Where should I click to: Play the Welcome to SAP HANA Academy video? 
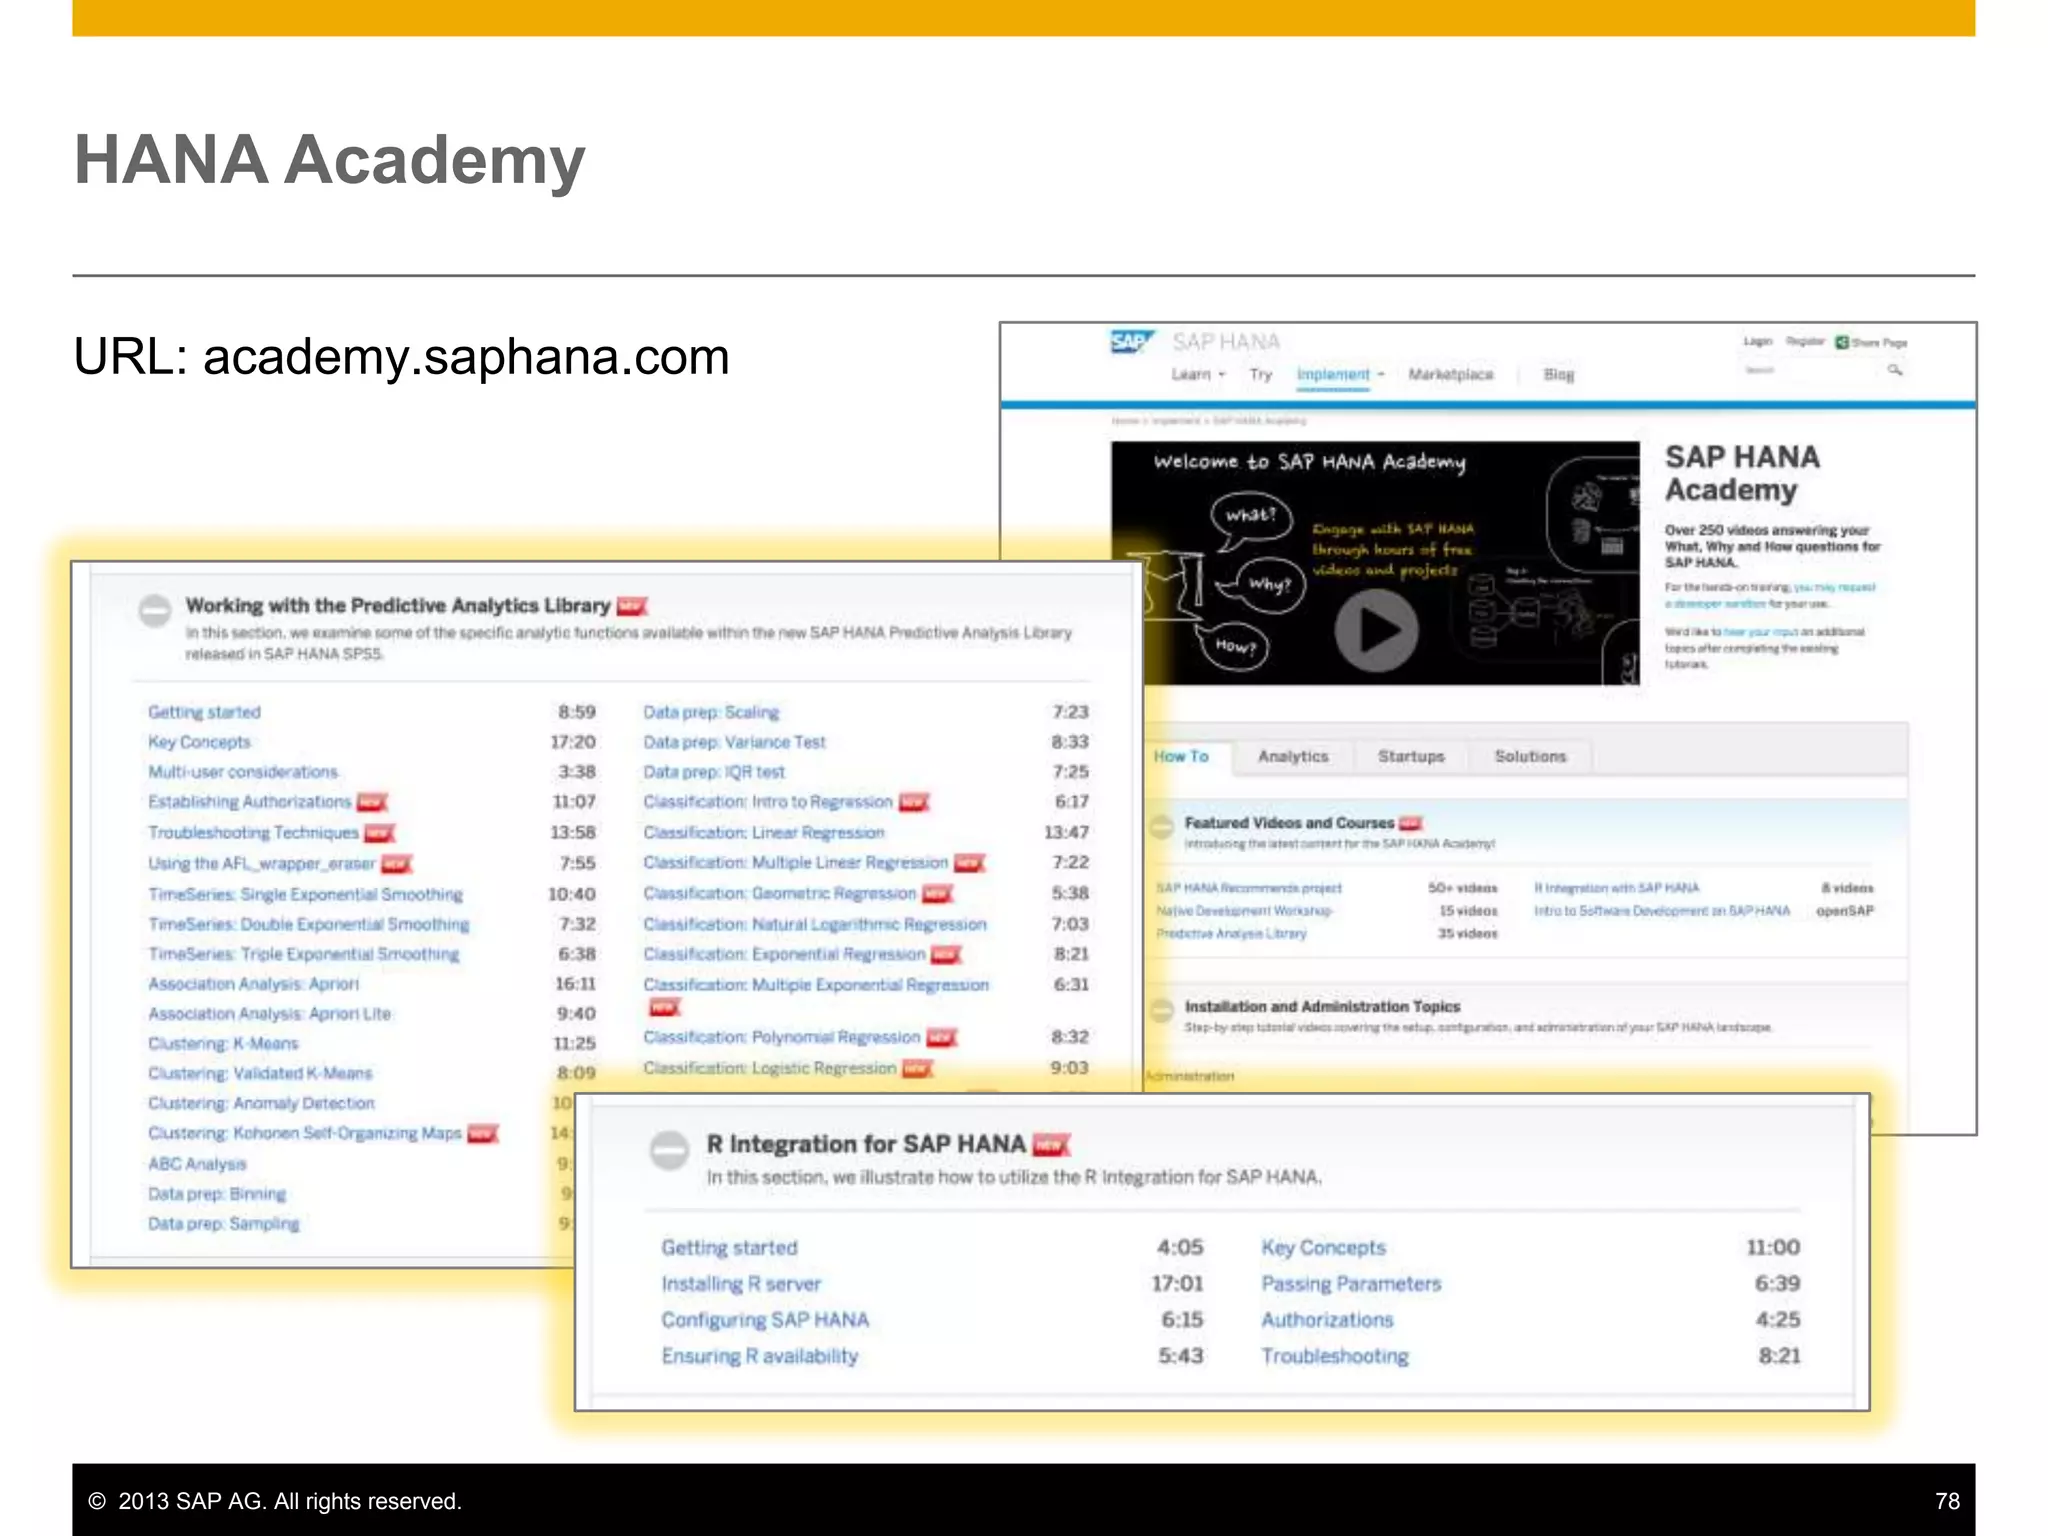1376,630
